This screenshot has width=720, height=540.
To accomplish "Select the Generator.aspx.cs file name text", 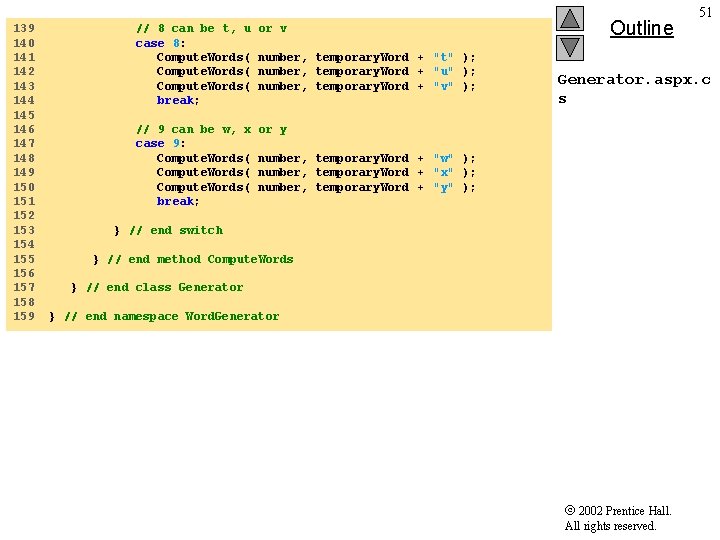I will click(634, 89).
